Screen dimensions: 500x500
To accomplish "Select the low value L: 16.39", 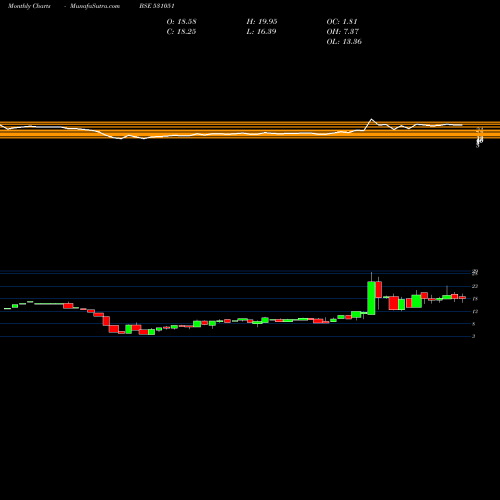I will tap(261, 32).
